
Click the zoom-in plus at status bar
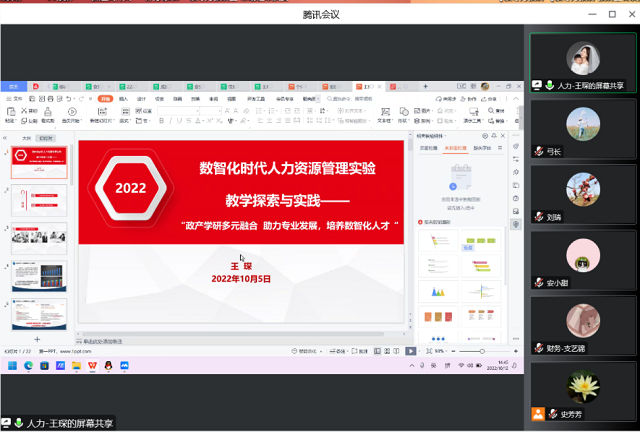click(516, 351)
